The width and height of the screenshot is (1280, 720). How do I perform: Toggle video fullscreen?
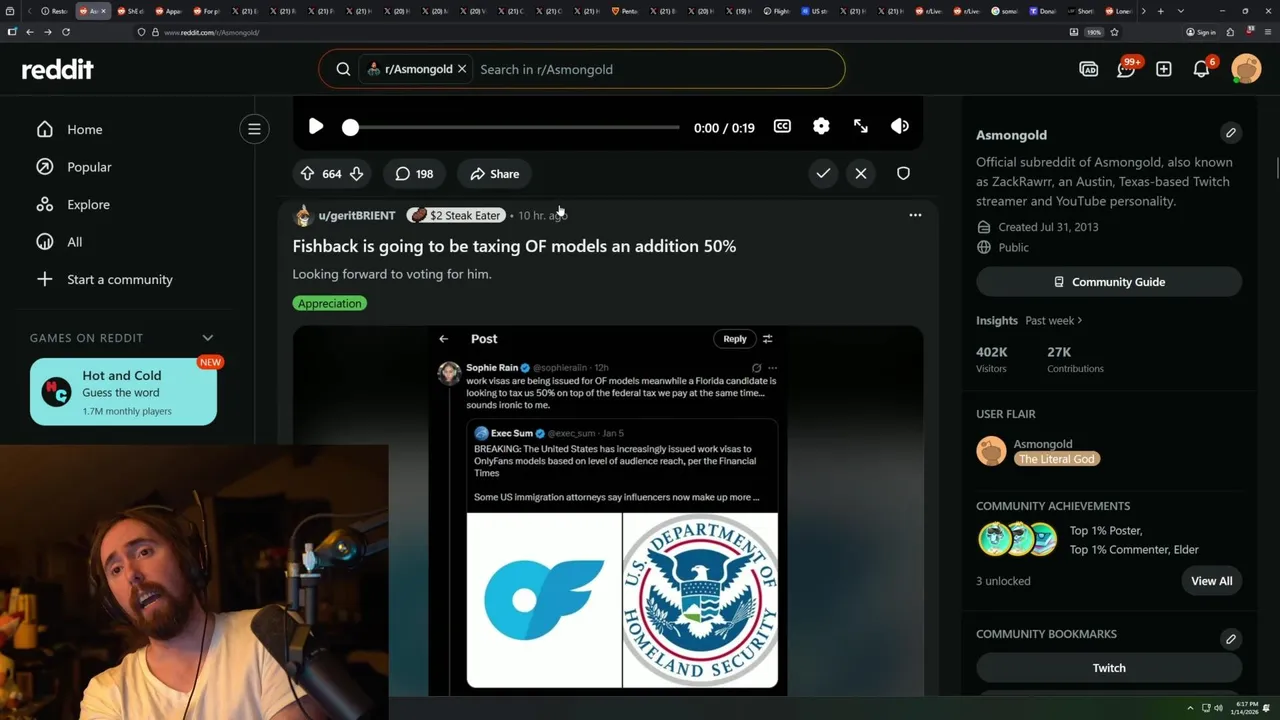861,126
